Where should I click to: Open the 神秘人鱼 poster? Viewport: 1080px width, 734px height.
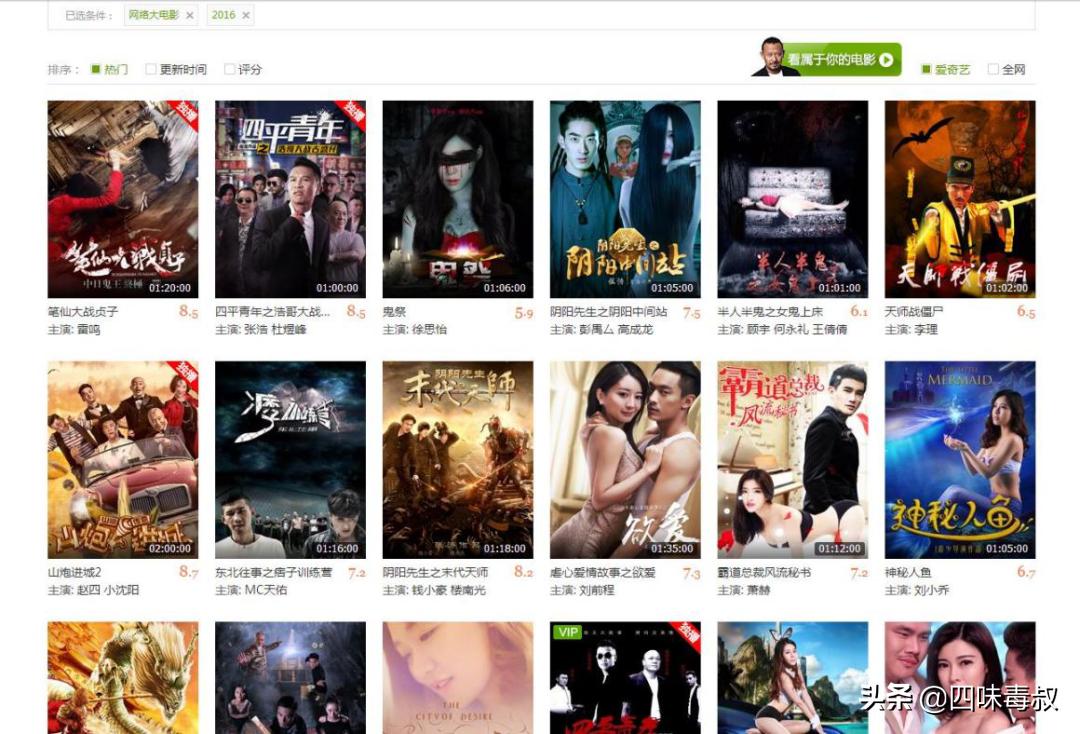(x=959, y=460)
